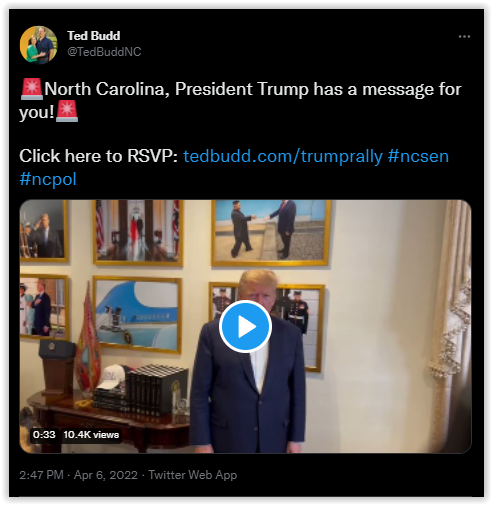The image size is (492, 505).
Task: Click the siren emoji after "you!"
Action: [x=67, y=111]
